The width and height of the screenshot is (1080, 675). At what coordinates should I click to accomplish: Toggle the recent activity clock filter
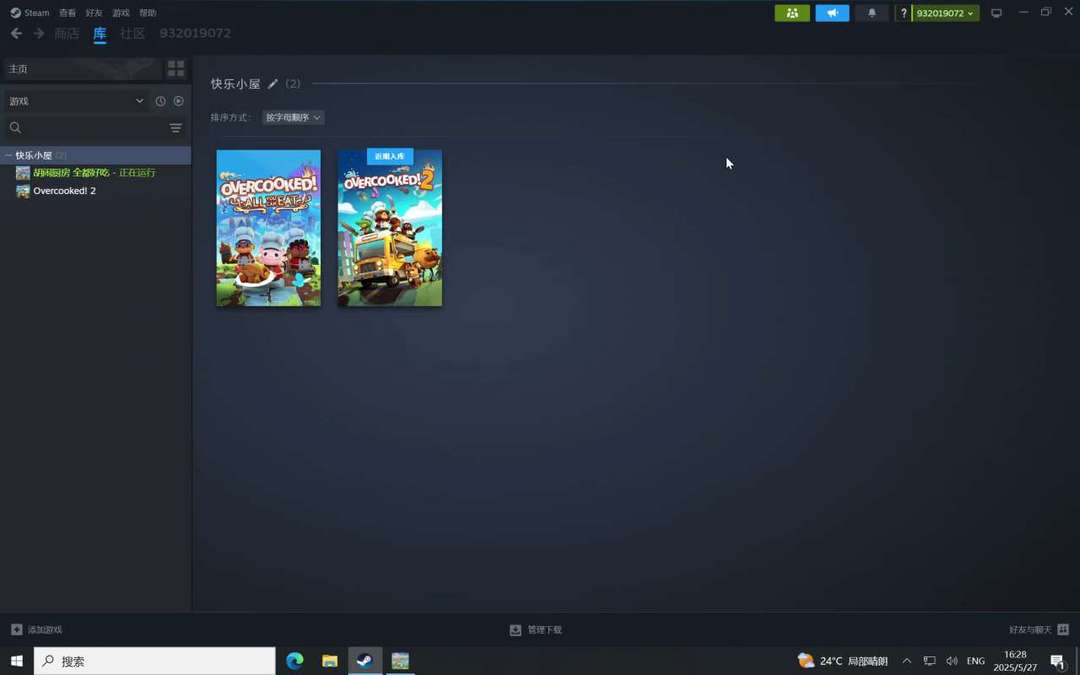[160, 101]
